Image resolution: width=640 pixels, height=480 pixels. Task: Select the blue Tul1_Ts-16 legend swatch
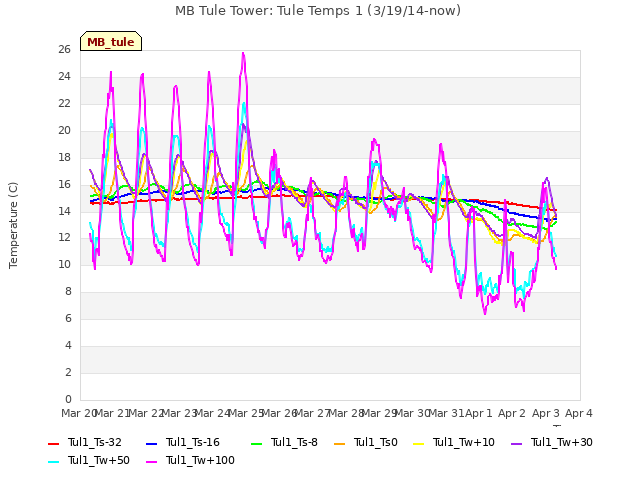[x=151, y=443]
